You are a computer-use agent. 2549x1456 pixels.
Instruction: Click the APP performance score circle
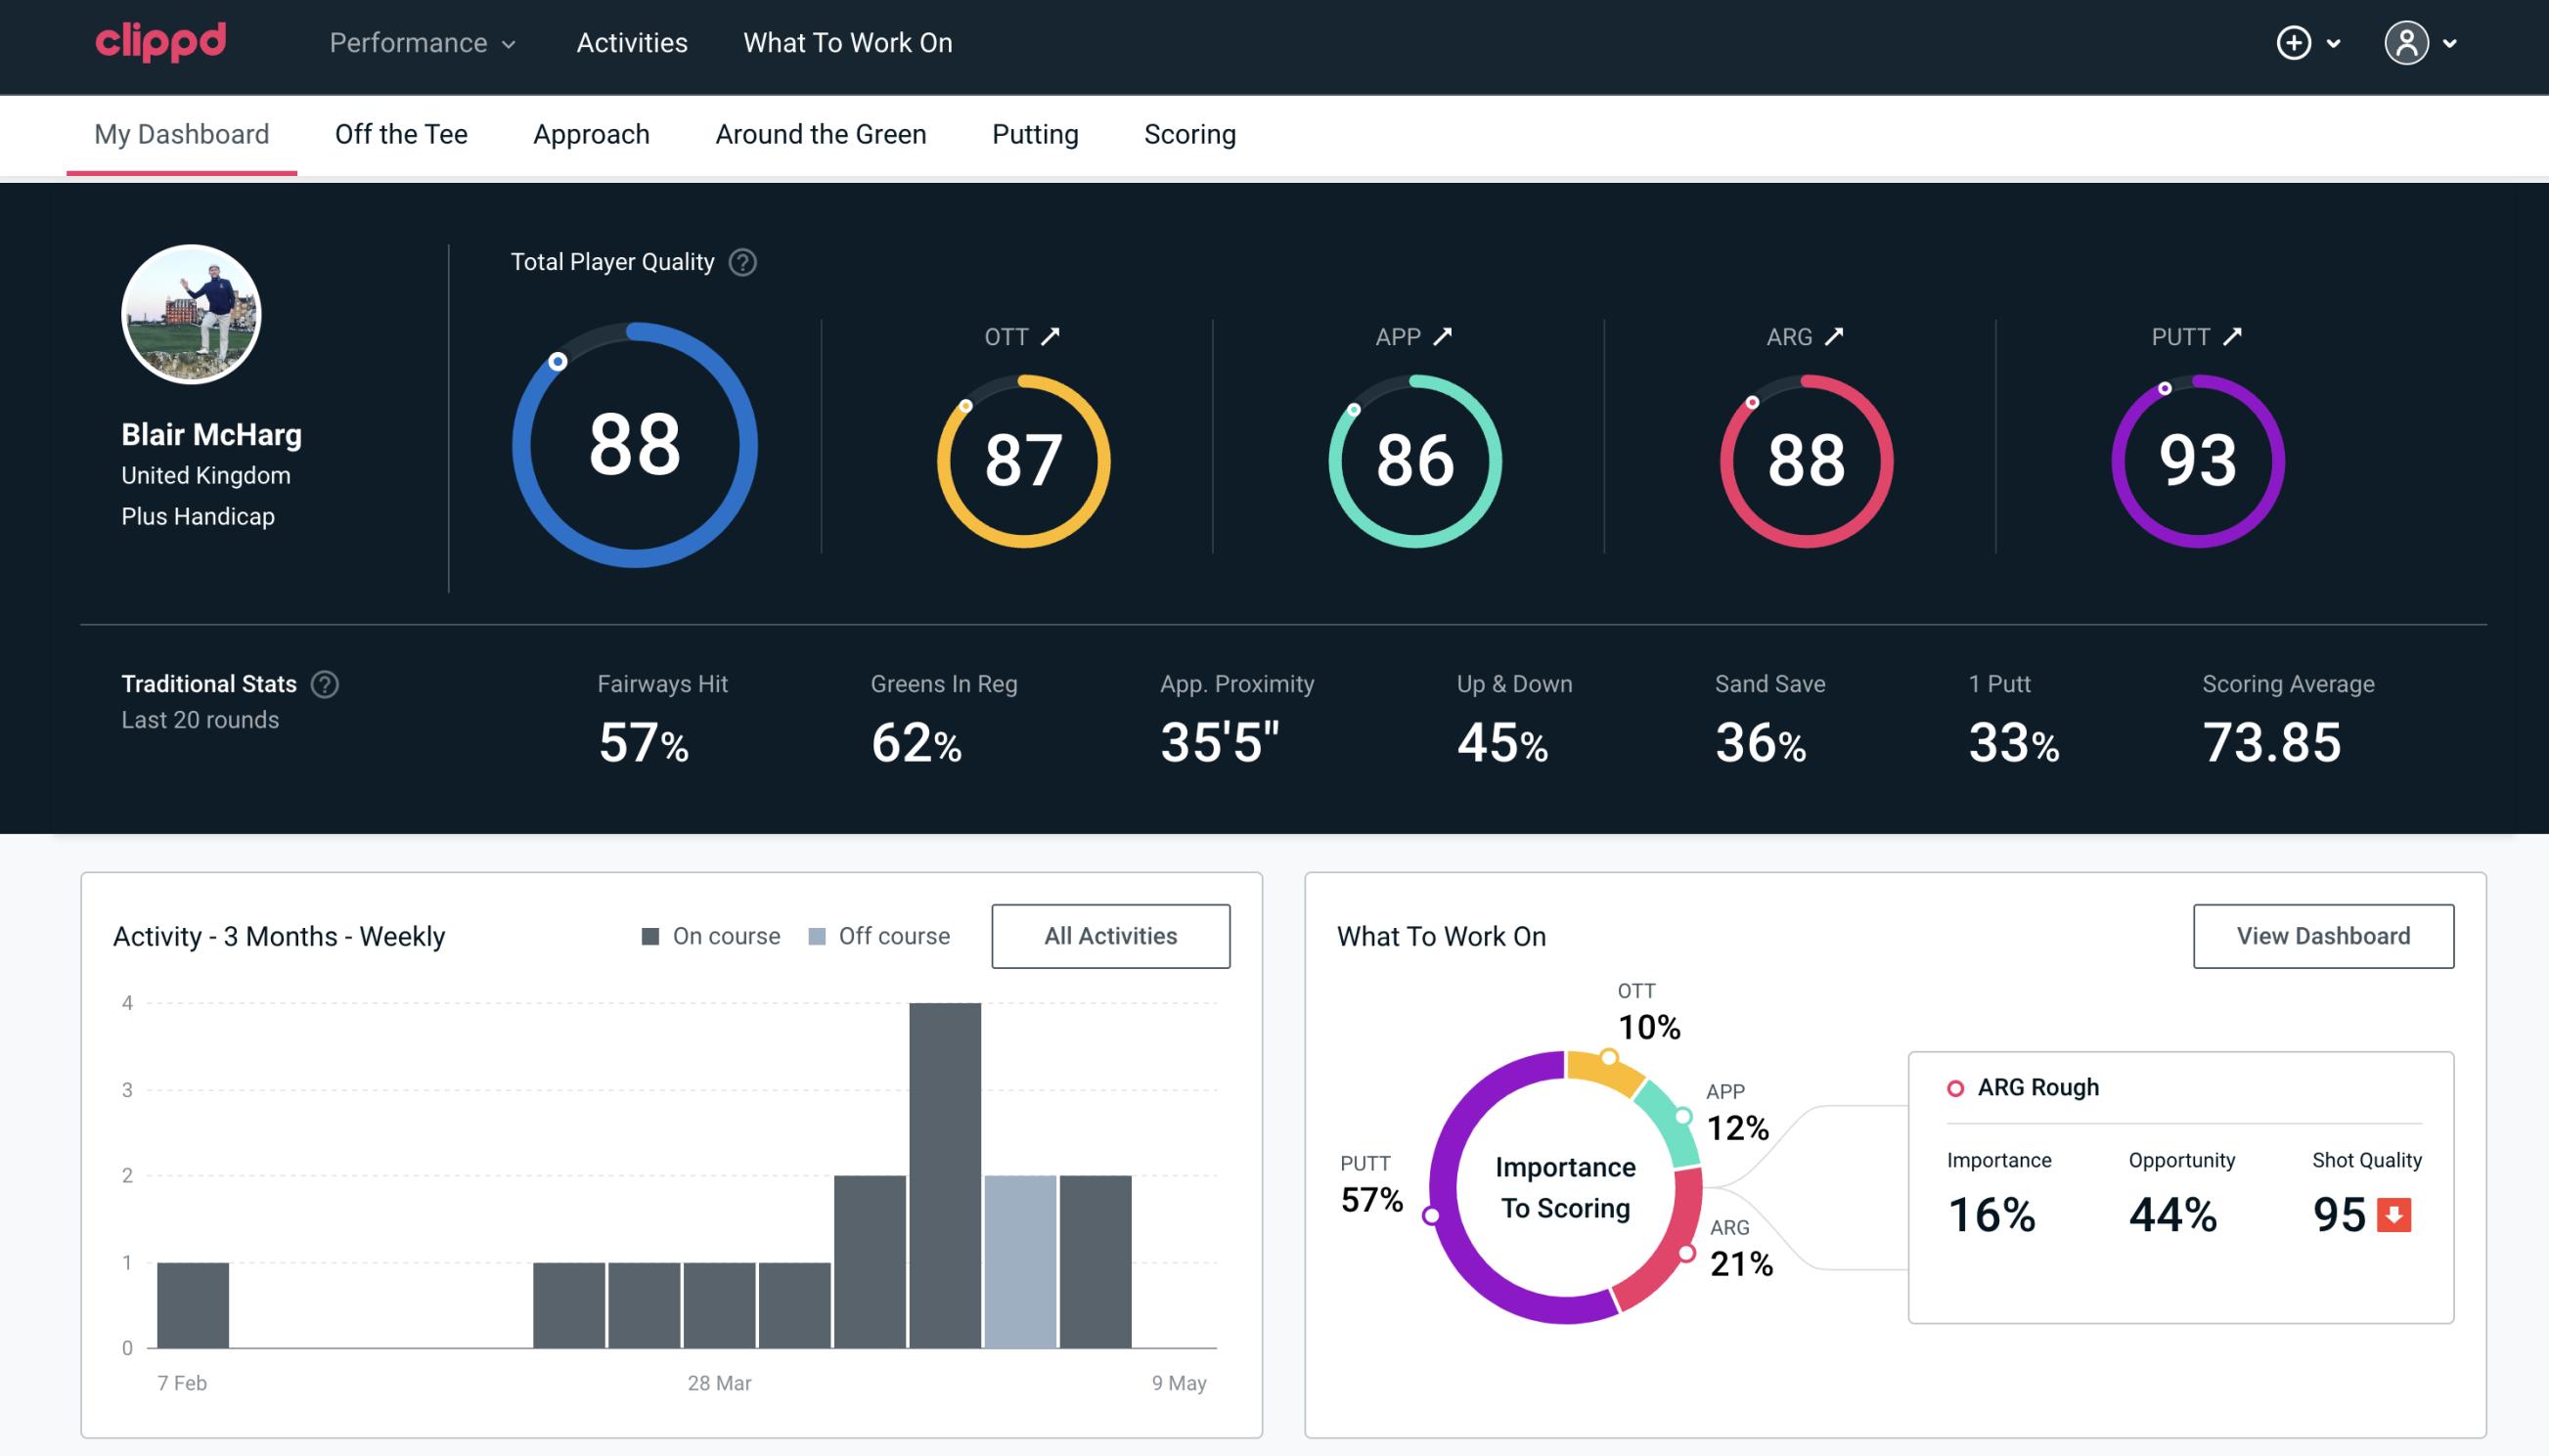pyautogui.click(x=1412, y=457)
